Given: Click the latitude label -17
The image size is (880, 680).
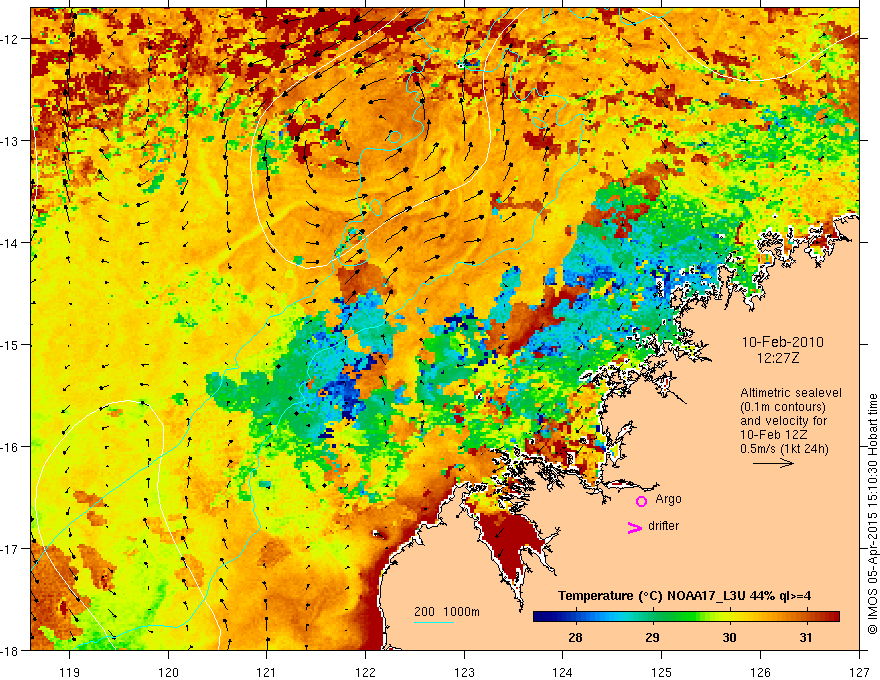Looking at the screenshot, I should [11, 549].
